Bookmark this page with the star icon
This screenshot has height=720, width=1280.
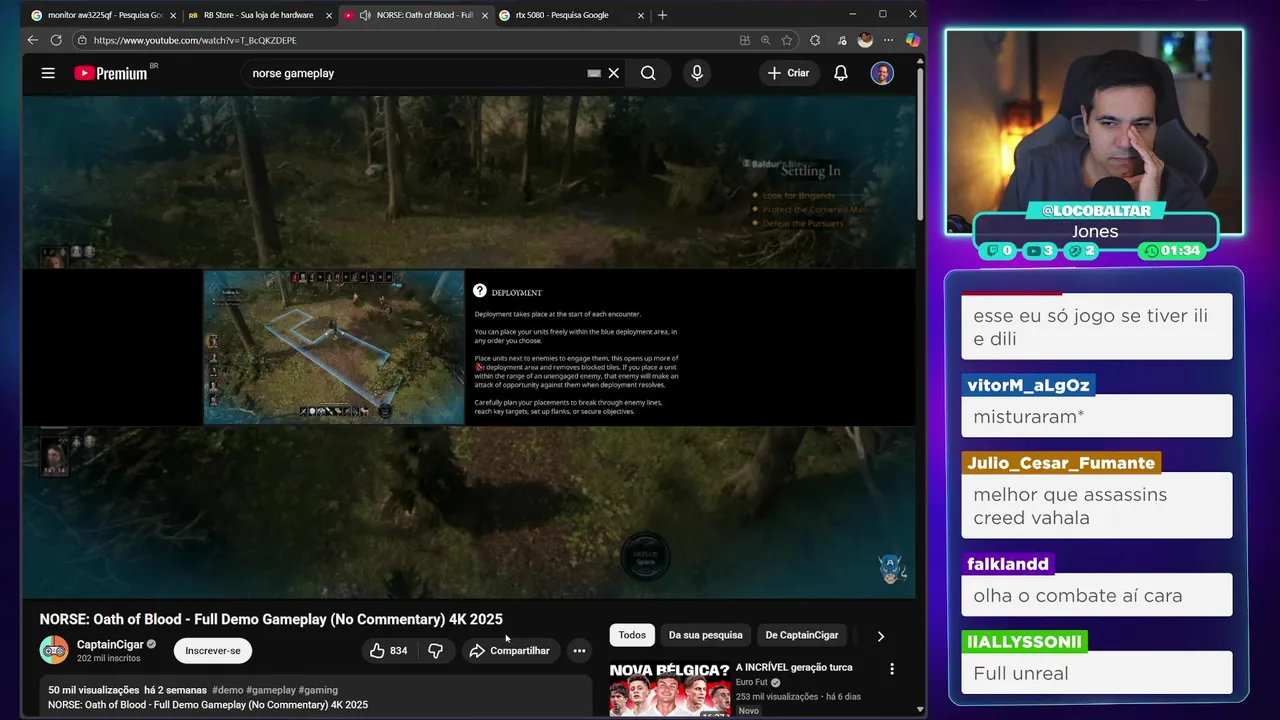(x=787, y=40)
